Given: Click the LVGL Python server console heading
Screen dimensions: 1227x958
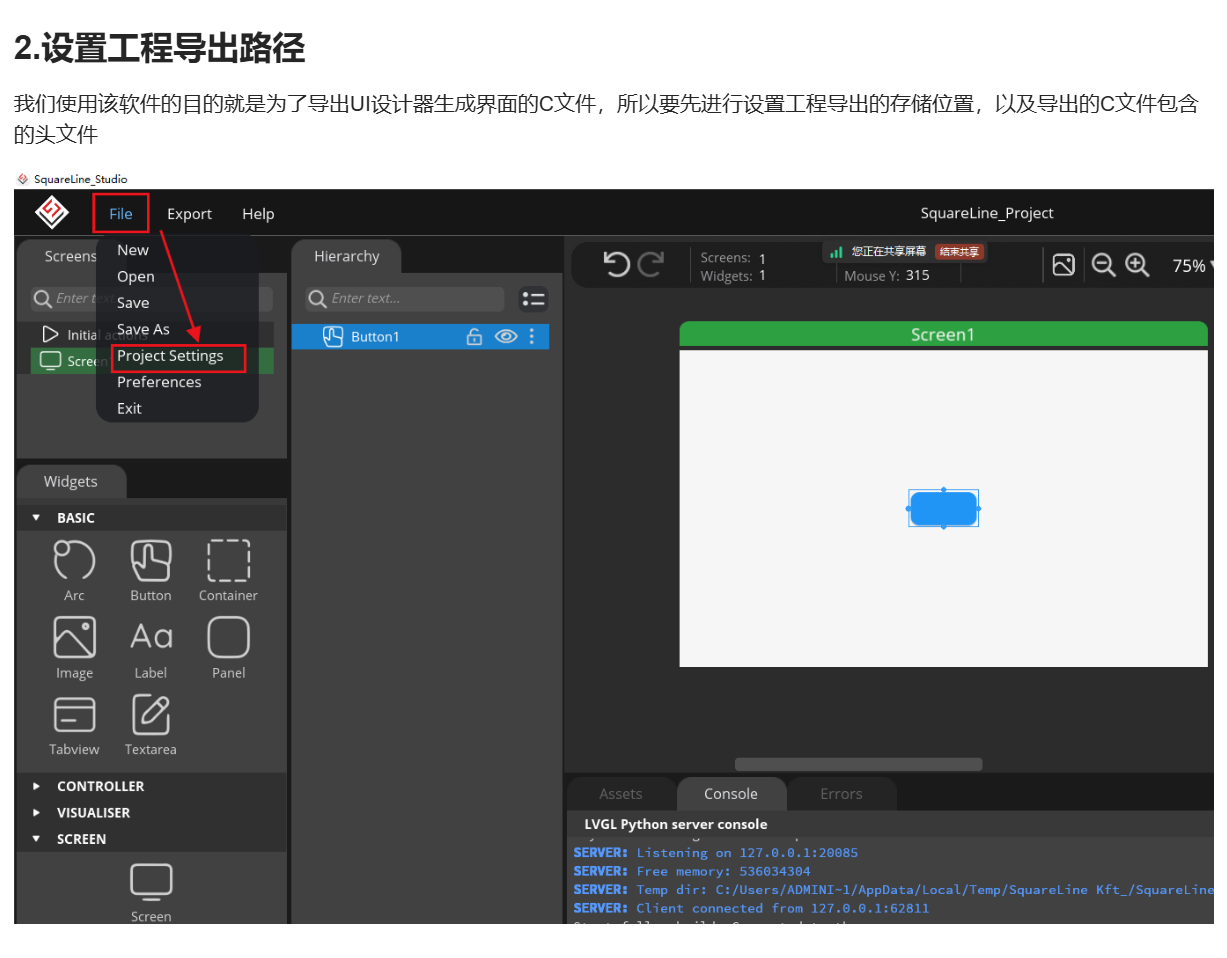Looking at the screenshot, I should [676, 824].
